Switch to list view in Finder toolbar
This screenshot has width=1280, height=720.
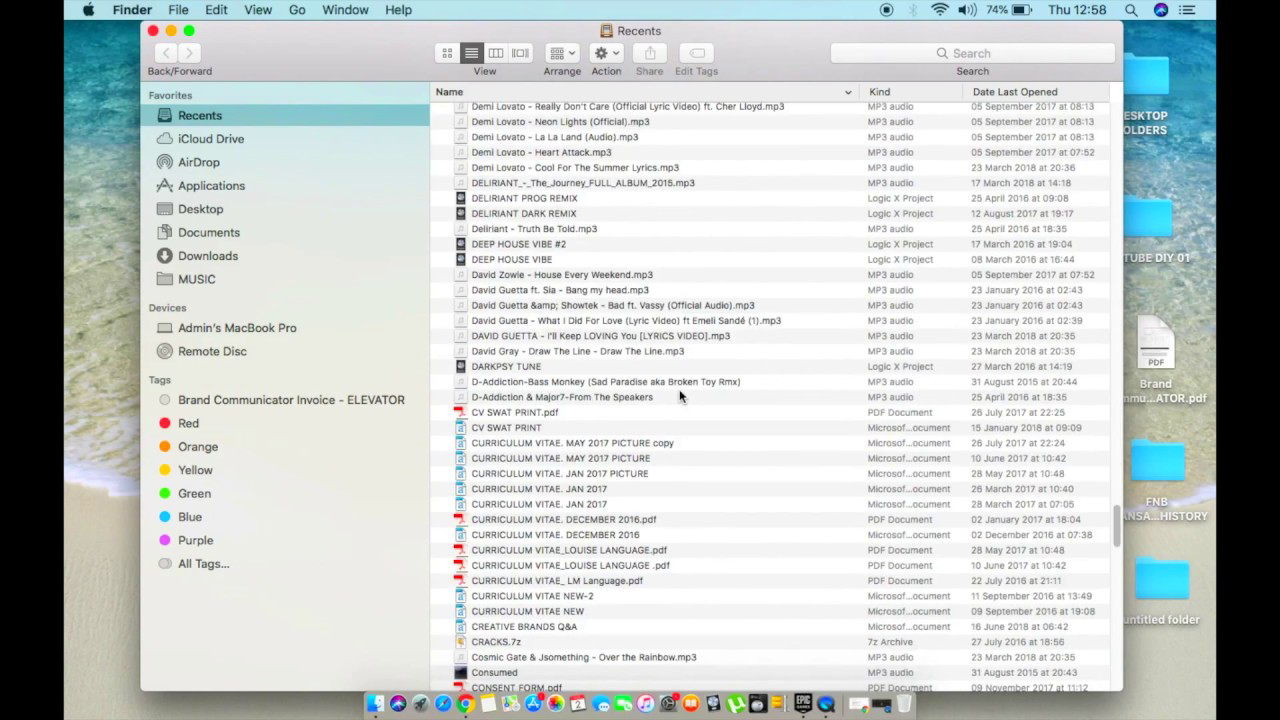(471, 53)
